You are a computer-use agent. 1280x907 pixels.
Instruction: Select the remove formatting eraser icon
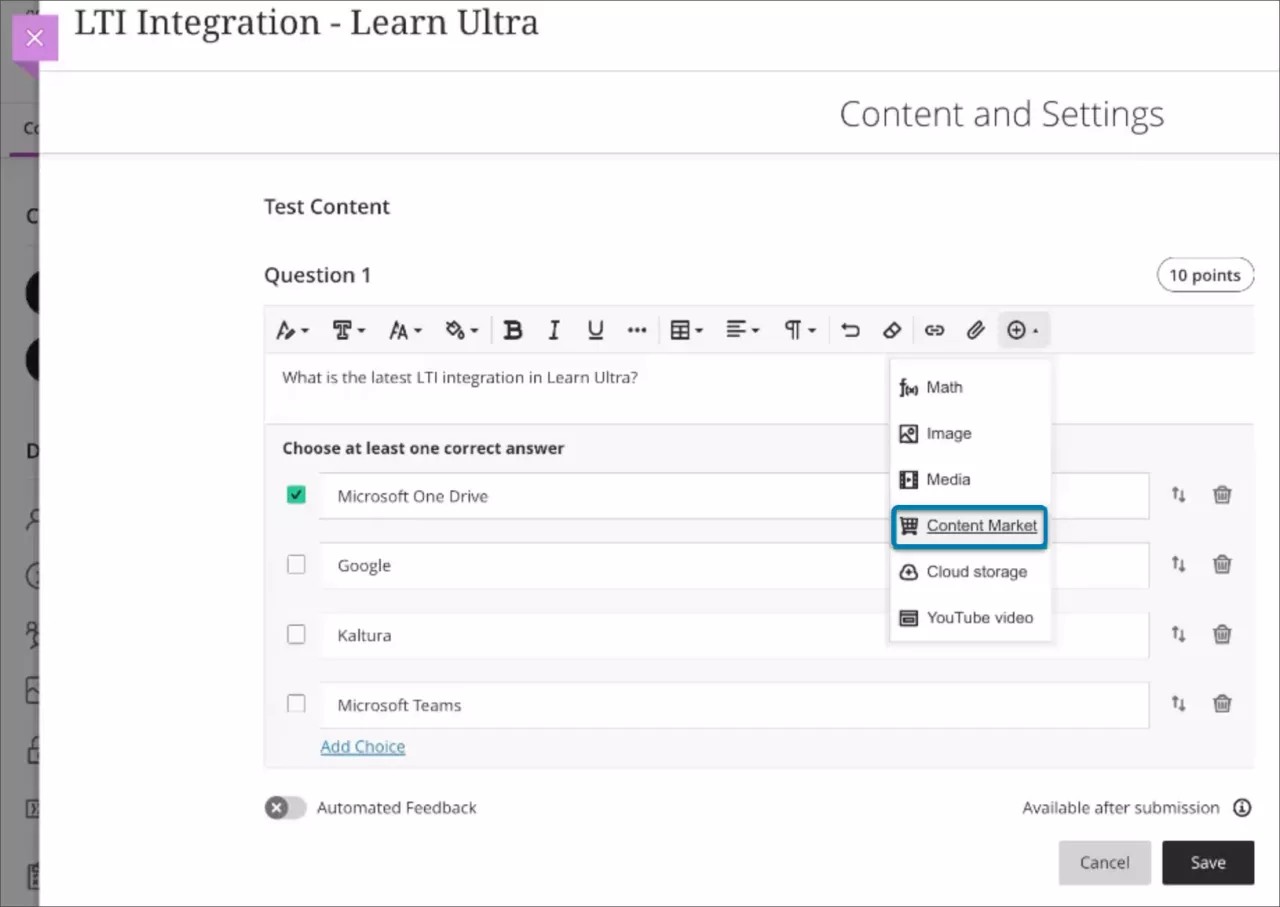coord(892,329)
